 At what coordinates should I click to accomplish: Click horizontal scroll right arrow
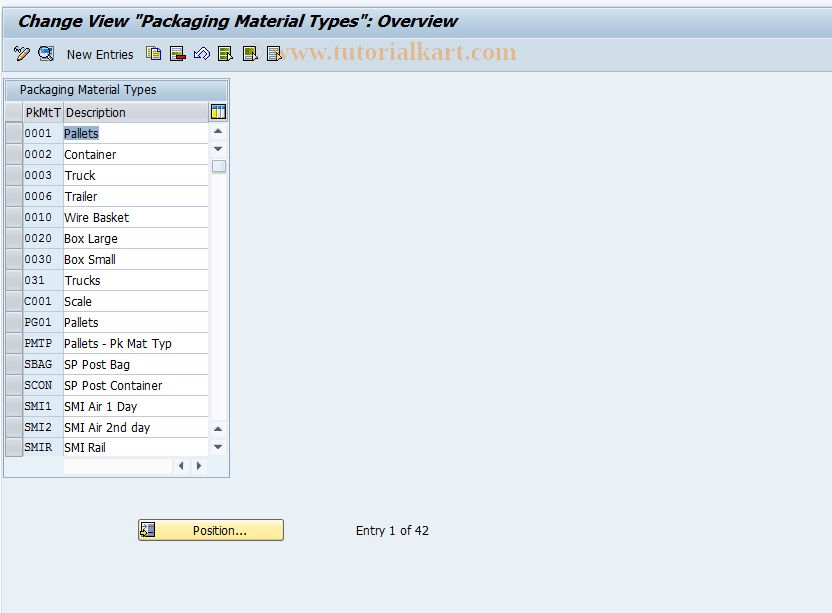pyautogui.click(x=199, y=466)
